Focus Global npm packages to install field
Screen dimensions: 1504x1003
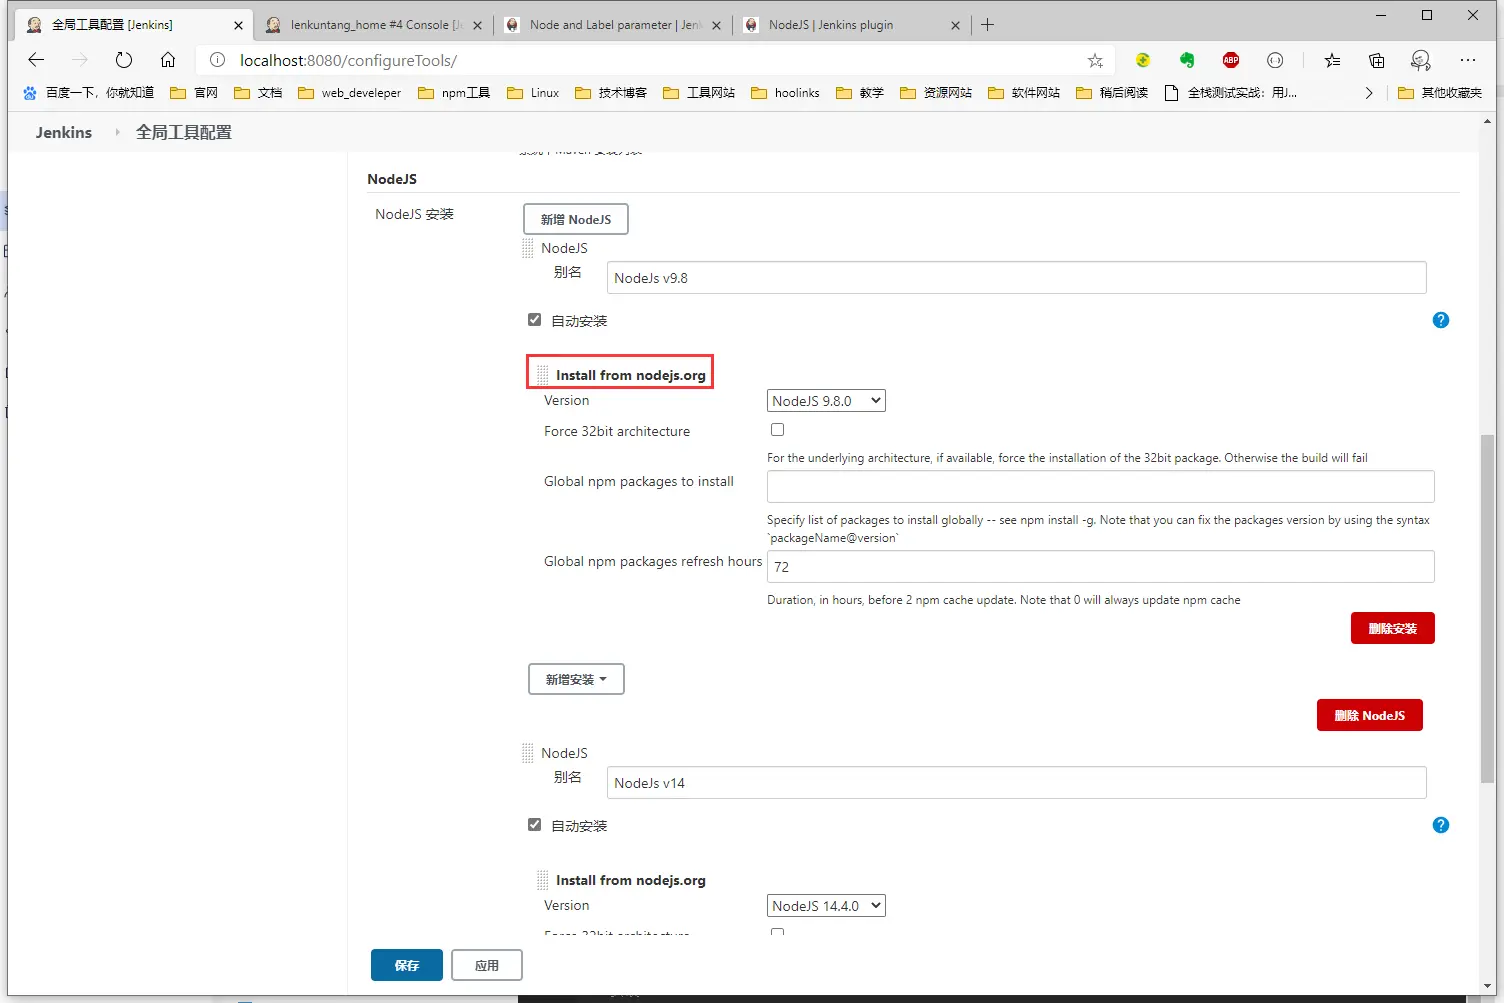coord(1100,487)
